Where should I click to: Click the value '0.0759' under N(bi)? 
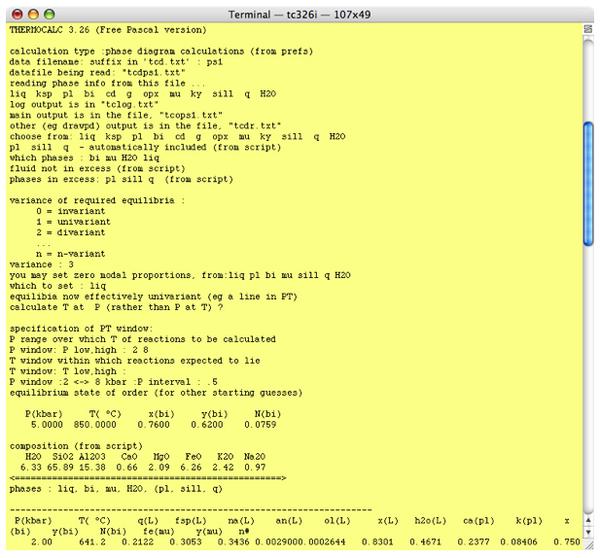point(260,425)
